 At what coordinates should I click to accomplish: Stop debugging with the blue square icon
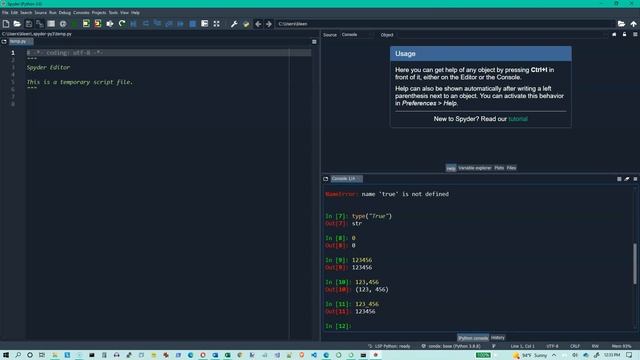[x=193, y=24]
